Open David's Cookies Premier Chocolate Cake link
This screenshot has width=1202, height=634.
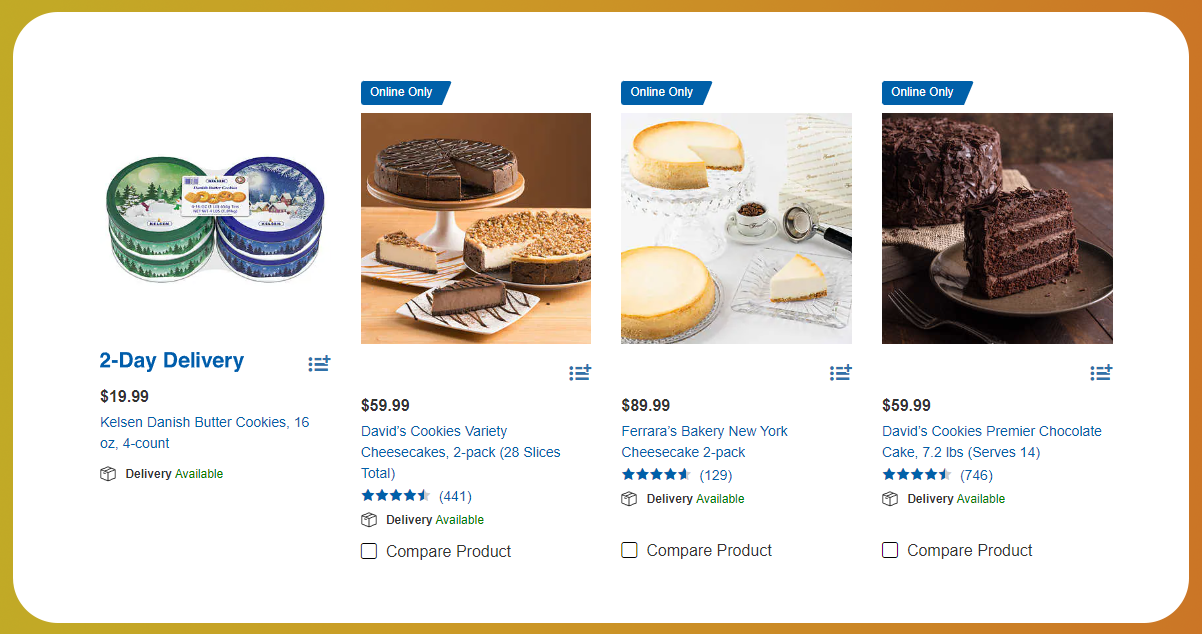[991, 442]
